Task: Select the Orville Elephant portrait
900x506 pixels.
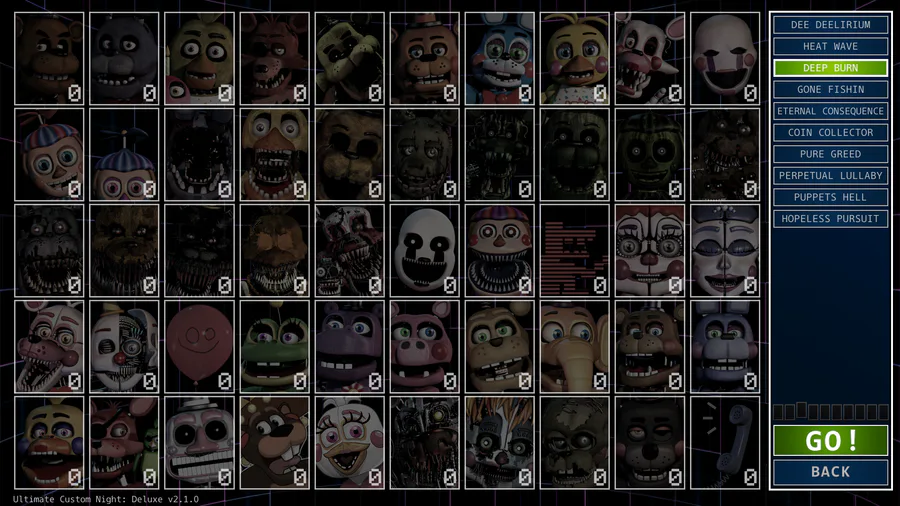Action: 575,347
